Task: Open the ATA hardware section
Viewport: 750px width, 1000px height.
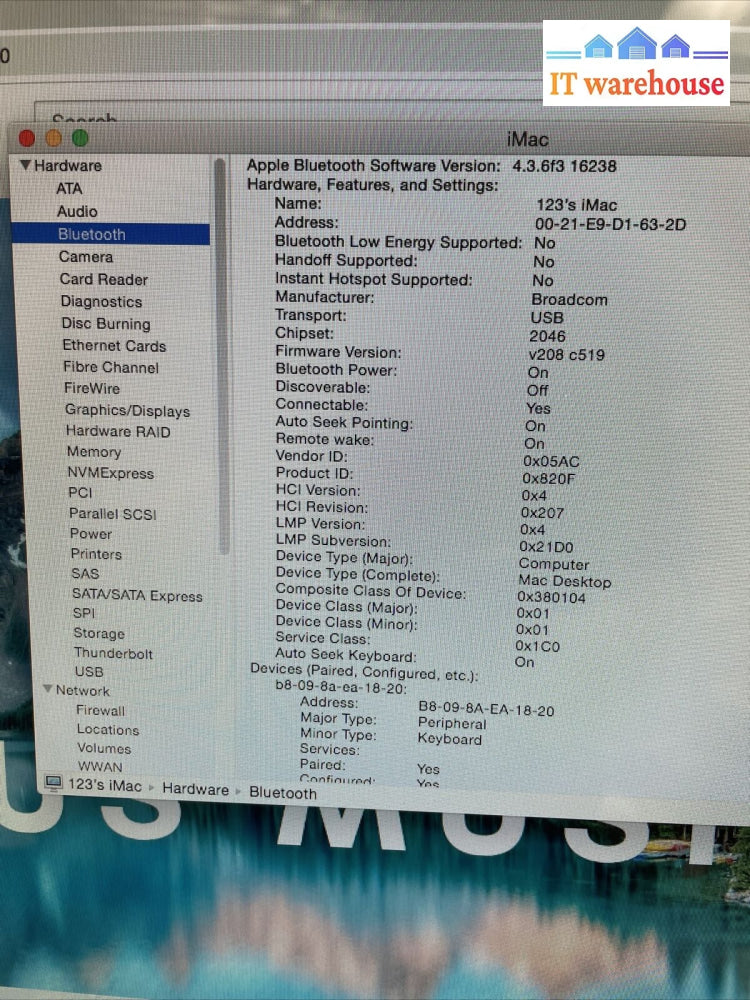Action: [x=69, y=188]
